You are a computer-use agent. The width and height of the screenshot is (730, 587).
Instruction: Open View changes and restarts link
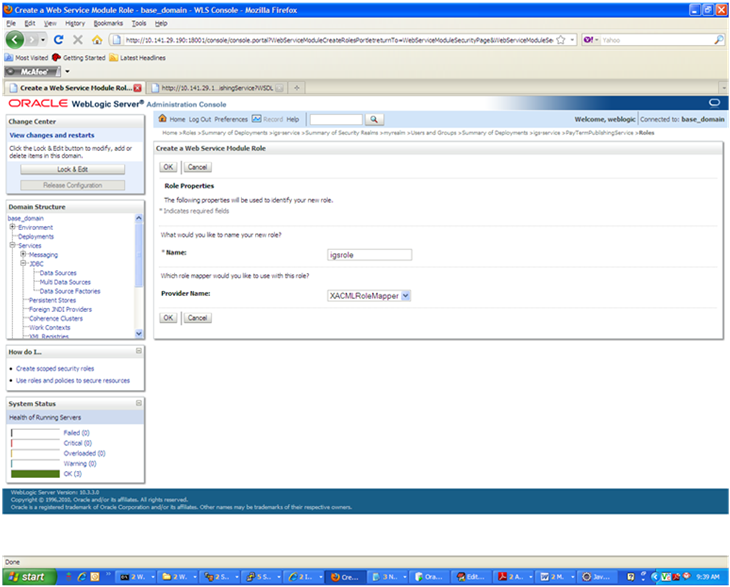52,135
